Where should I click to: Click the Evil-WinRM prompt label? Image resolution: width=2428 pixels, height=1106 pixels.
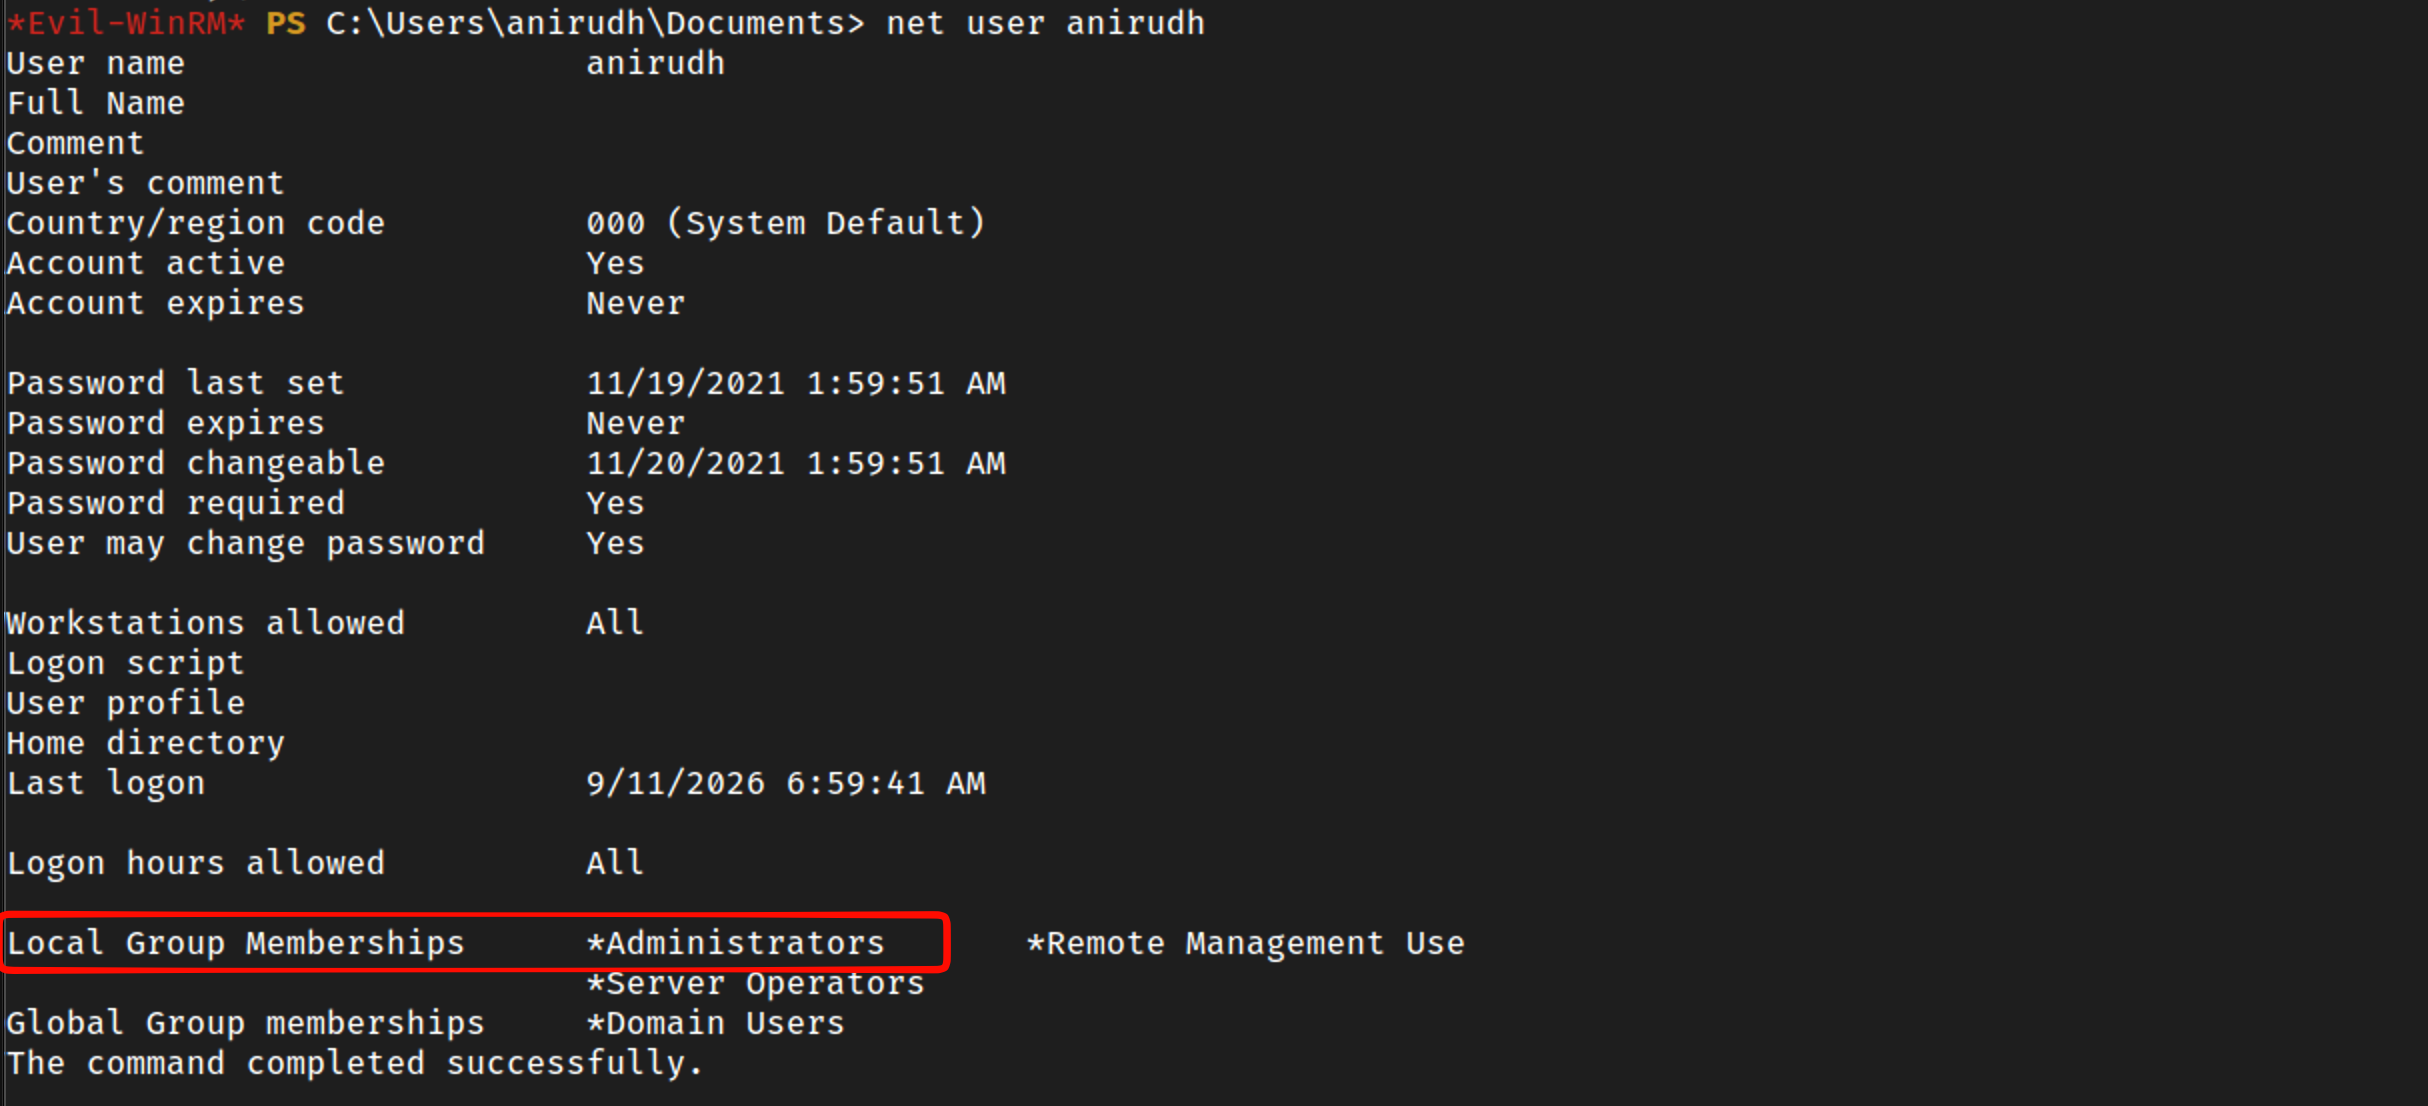coord(126,22)
